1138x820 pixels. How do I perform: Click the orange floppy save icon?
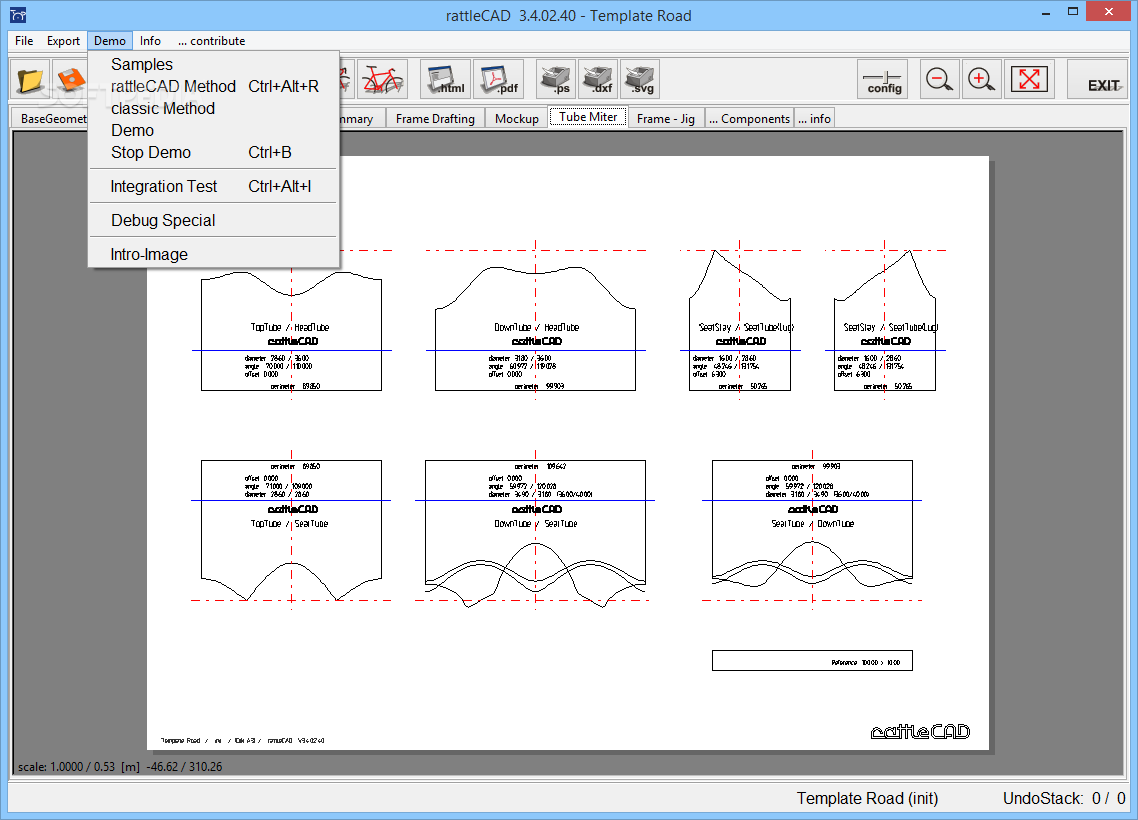tap(70, 80)
